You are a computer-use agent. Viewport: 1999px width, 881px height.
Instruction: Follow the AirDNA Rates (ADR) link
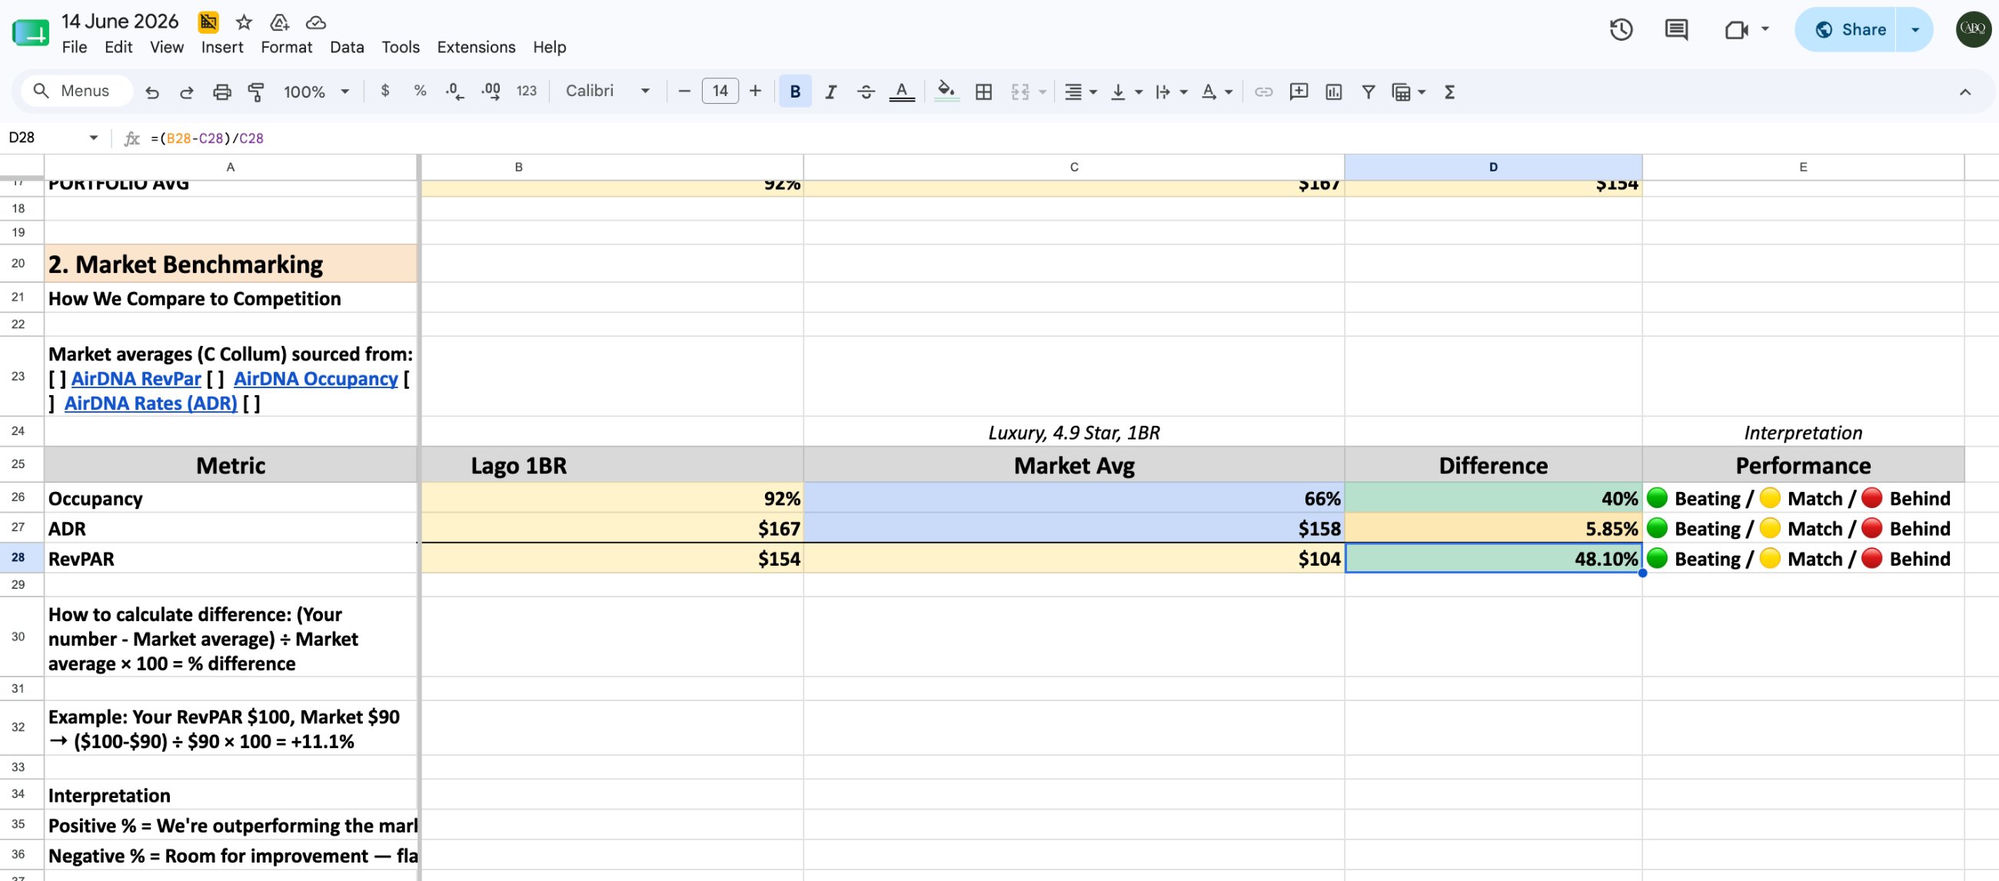pos(151,404)
